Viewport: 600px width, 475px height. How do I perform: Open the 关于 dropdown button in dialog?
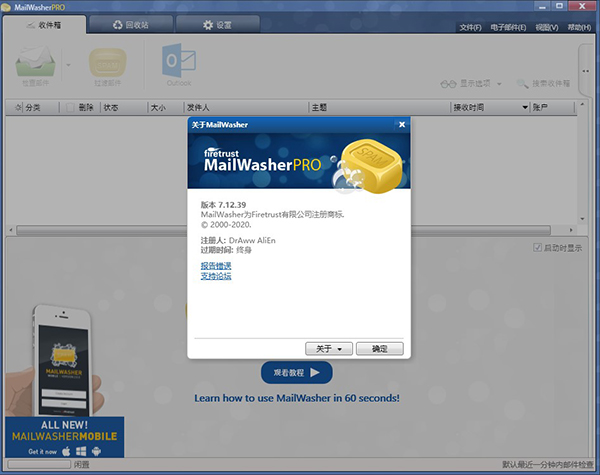tap(329, 349)
